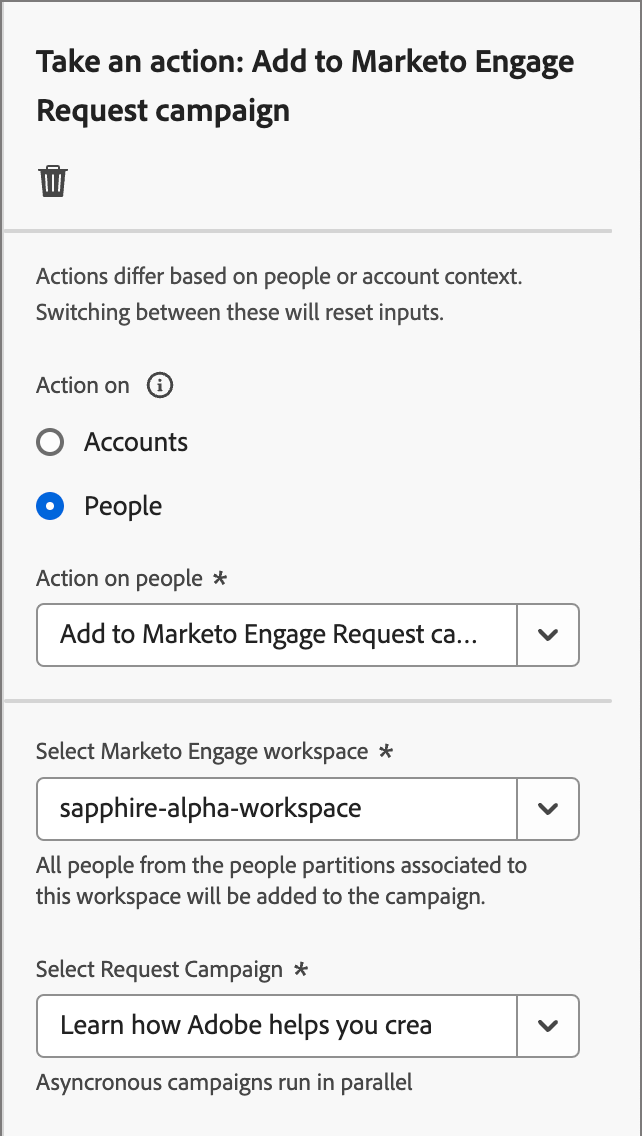Viewport: 642px width, 1136px height.
Task: Open the Marketo Engage workspace dropdown chevron
Action: click(x=548, y=808)
